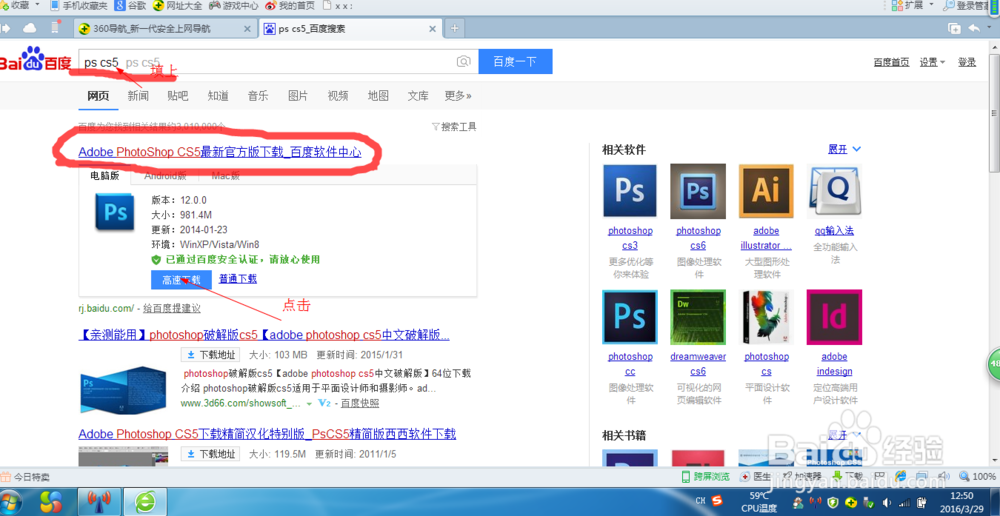Click the 高速下载 button
Screen dimensions: 1000x516
(181, 279)
